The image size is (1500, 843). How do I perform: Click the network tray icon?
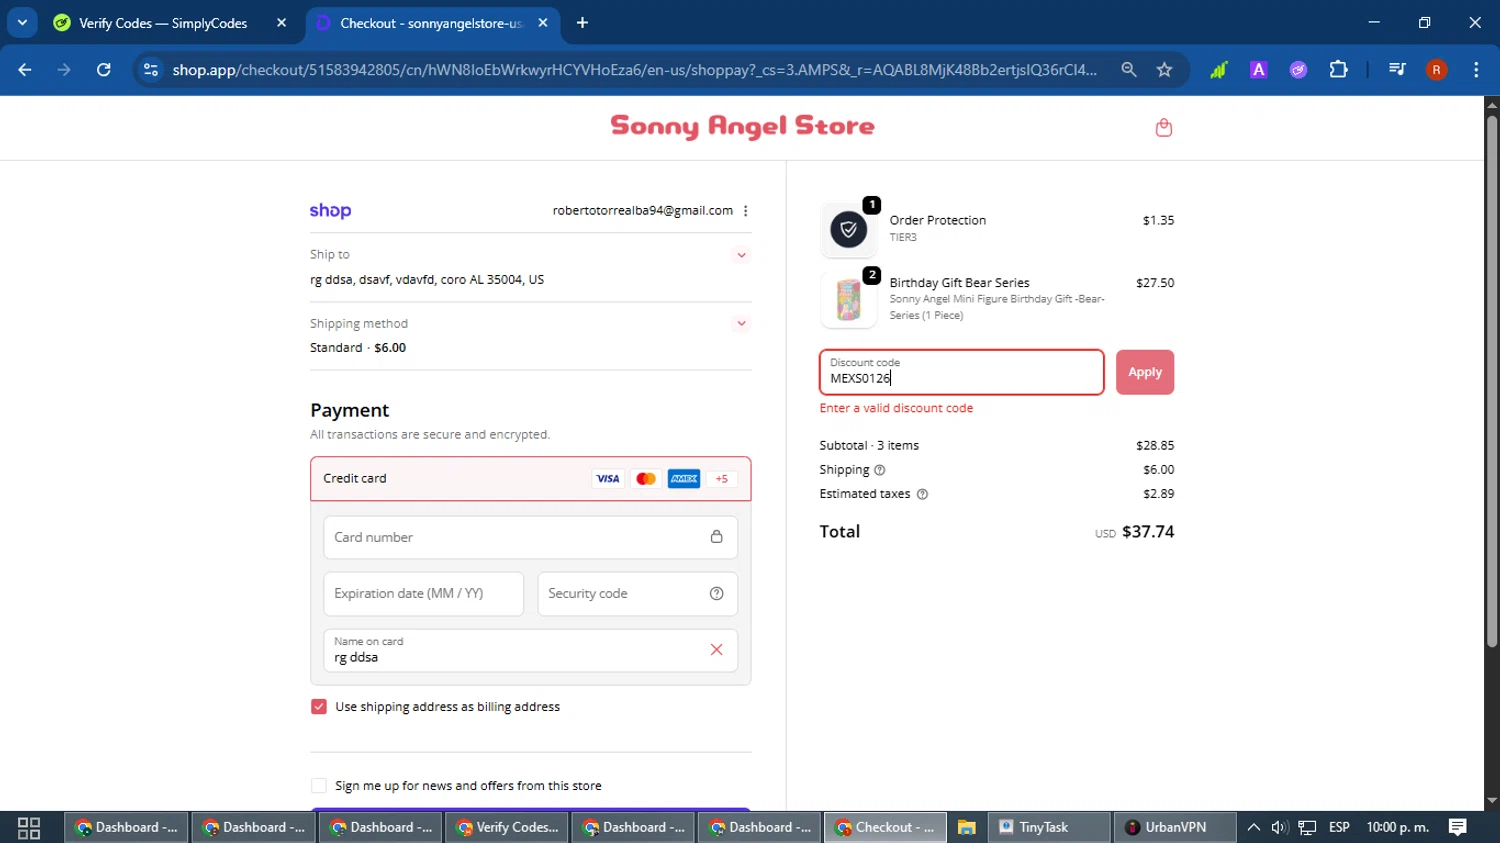click(x=1307, y=827)
